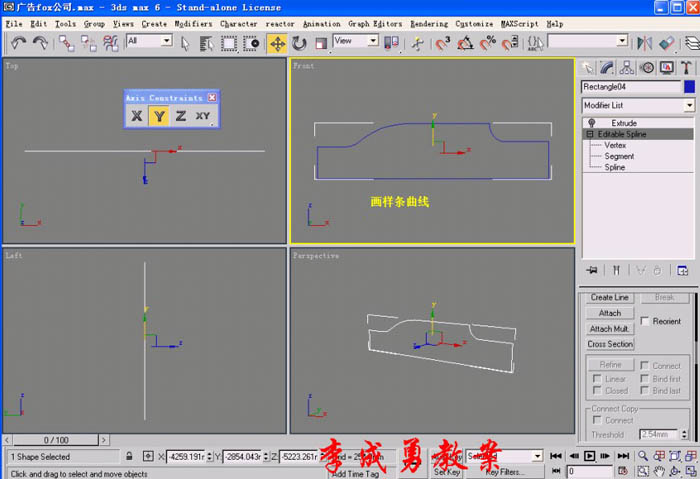Click the Mirror Selected Objects icon
This screenshot has width=700, height=479.
[644, 43]
